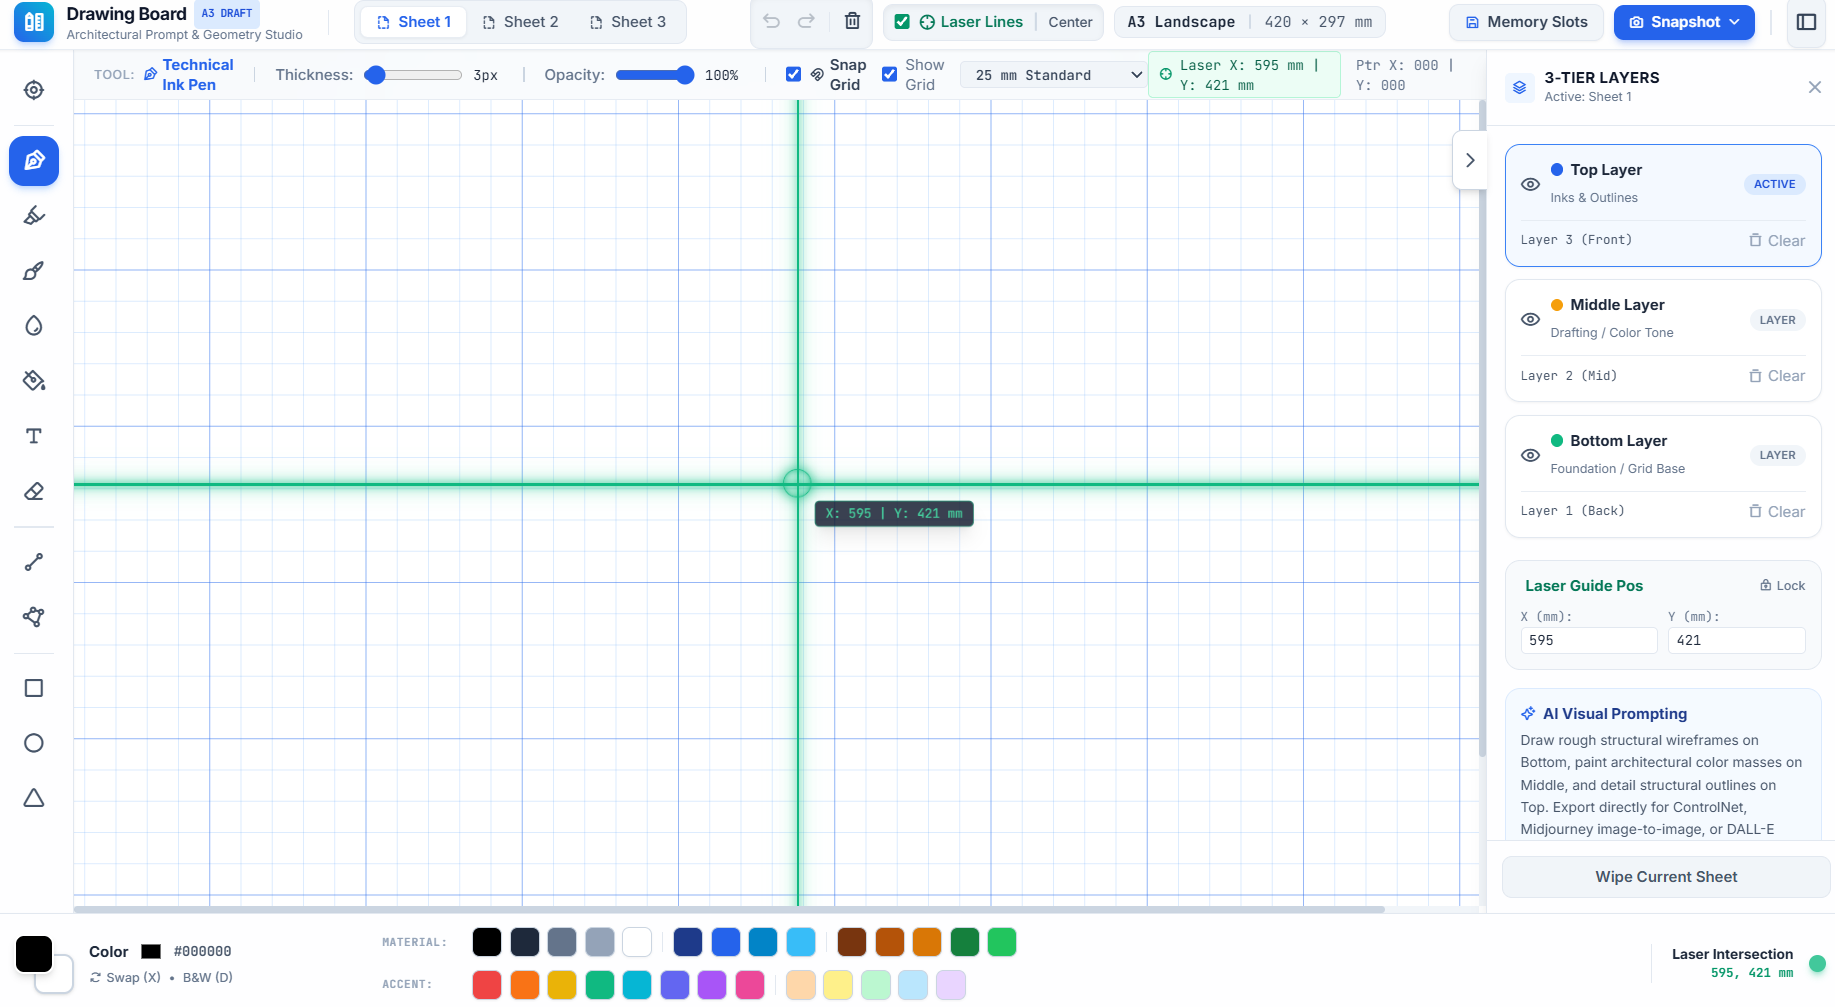Click the A3 Landscape size label
The height and width of the screenshot is (1007, 1835).
tap(1181, 22)
